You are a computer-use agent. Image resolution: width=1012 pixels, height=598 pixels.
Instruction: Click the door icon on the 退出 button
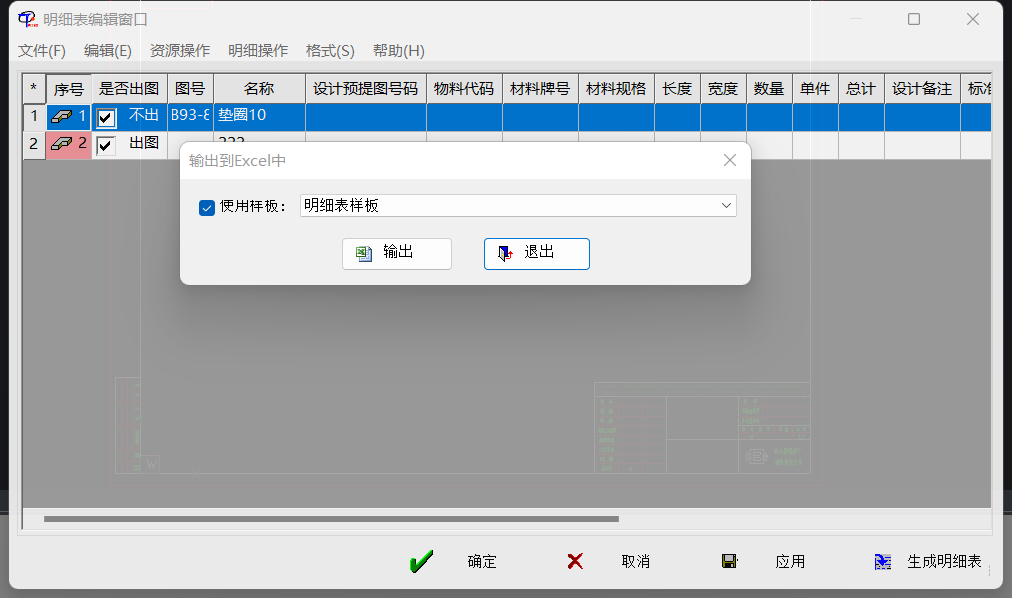click(x=506, y=253)
